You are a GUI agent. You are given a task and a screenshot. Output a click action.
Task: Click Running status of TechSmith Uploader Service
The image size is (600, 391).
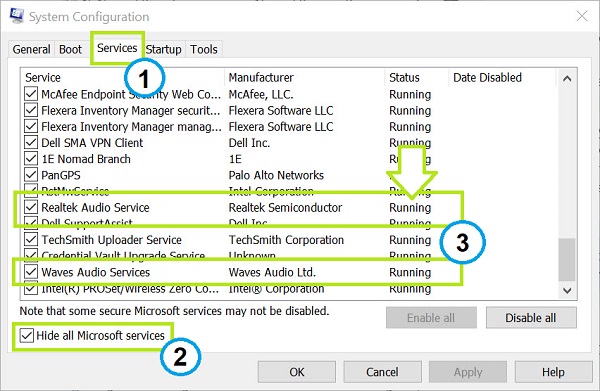click(x=410, y=239)
